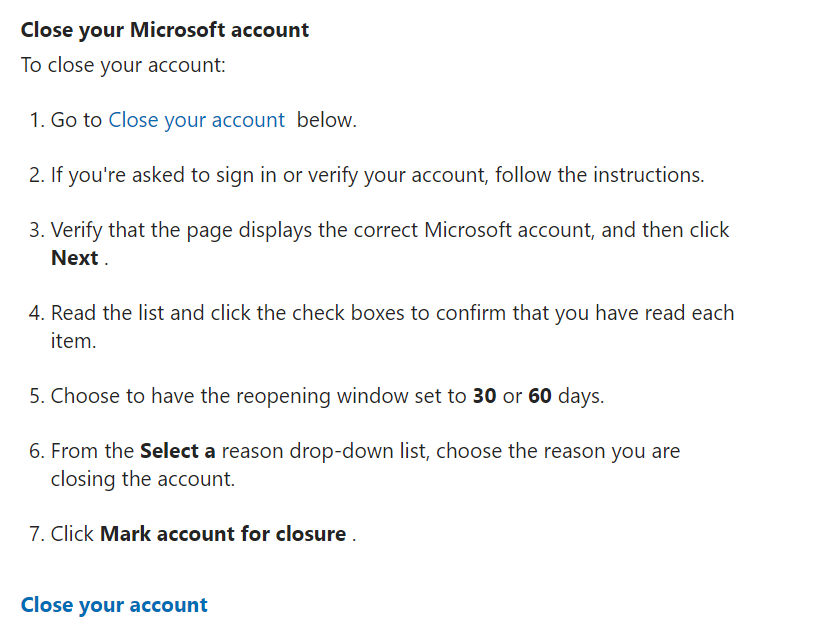The width and height of the screenshot is (814, 640).
Task: Click the word "item." in step 4
Action: point(73,341)
